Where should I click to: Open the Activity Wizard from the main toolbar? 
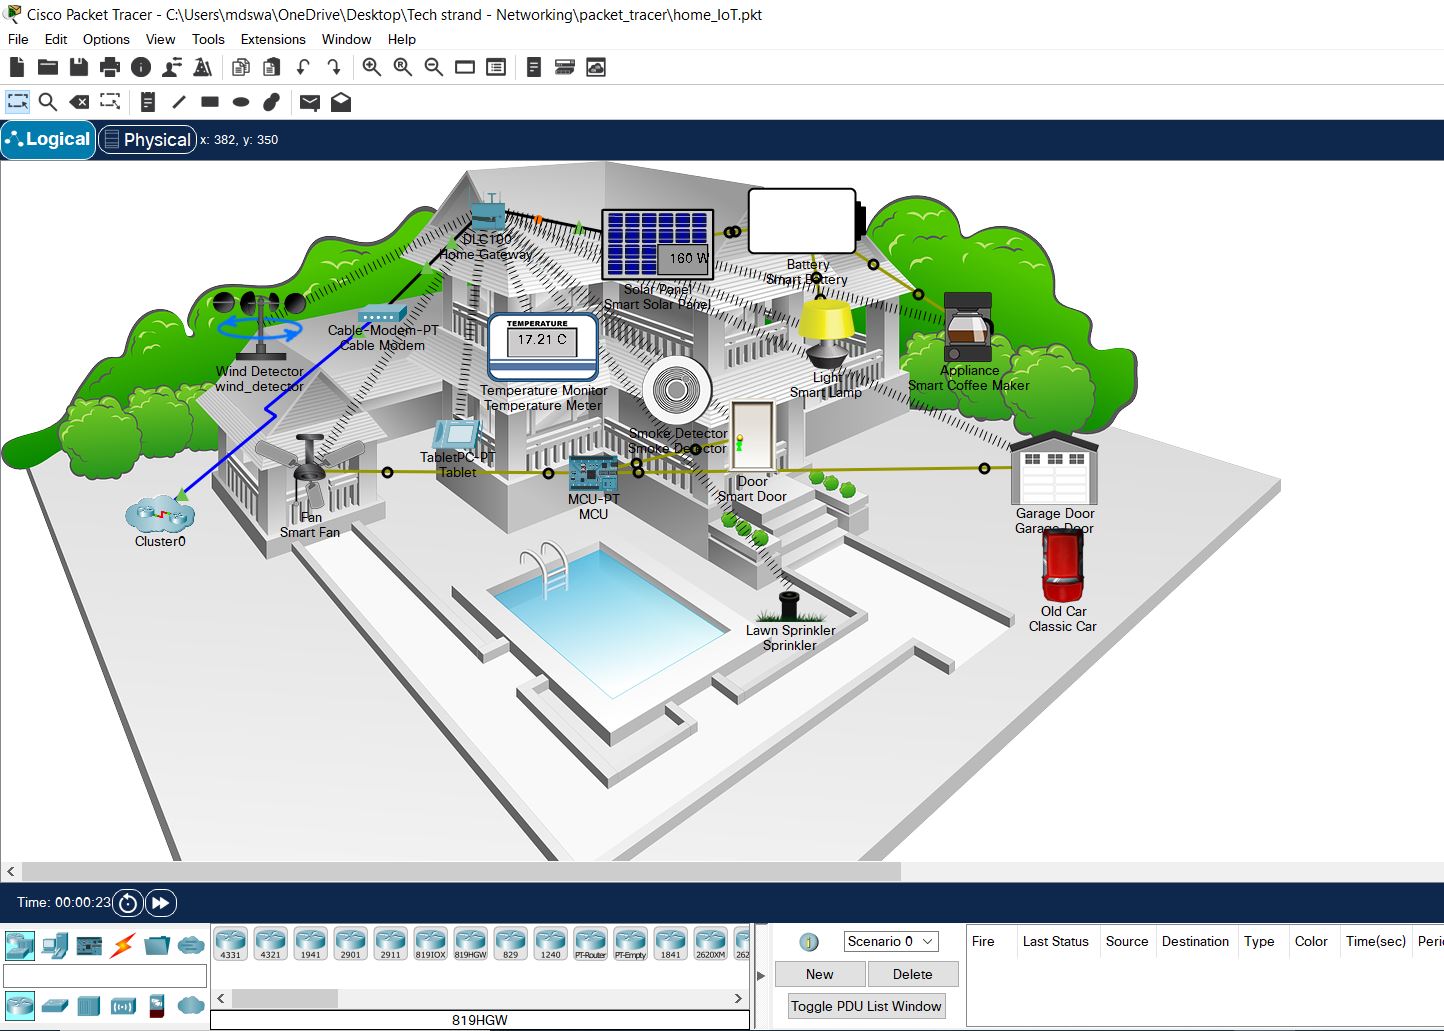(203, 67)
